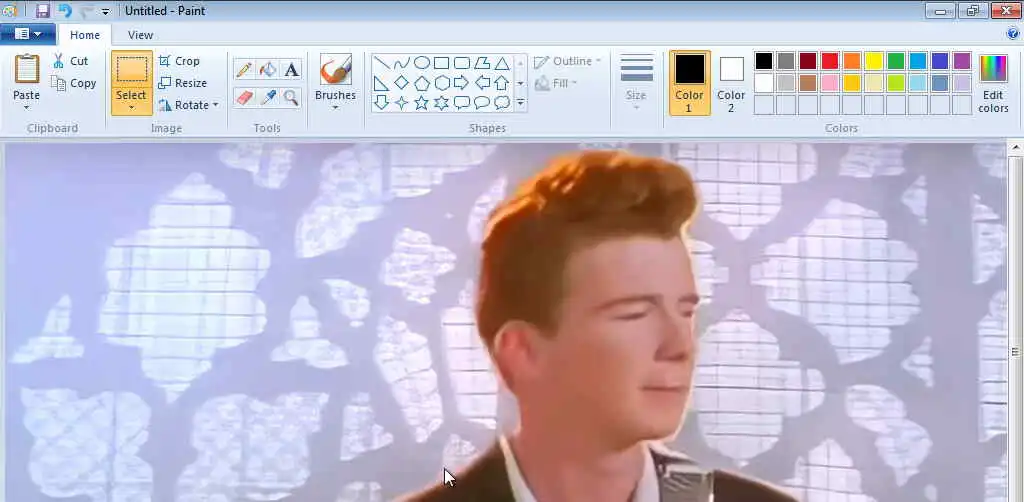Select the Fill with color bucket tool
This screenshot has height=502, width=1024.
click(268, 69)
